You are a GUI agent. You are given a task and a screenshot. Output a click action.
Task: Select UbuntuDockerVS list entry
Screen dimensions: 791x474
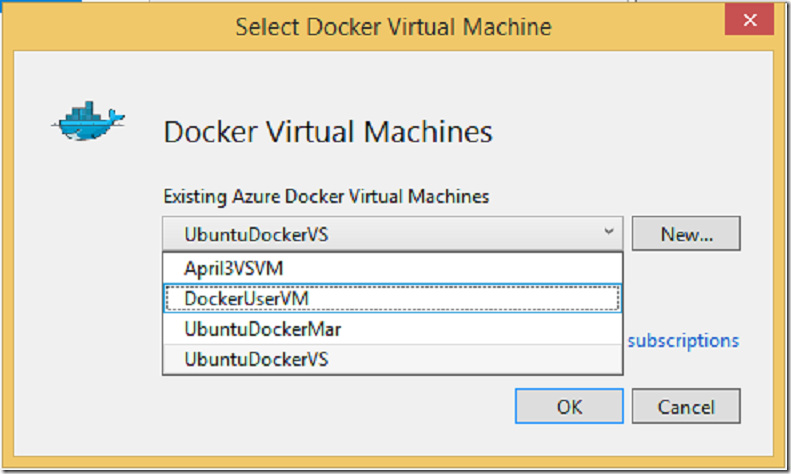tap(392, 360)
